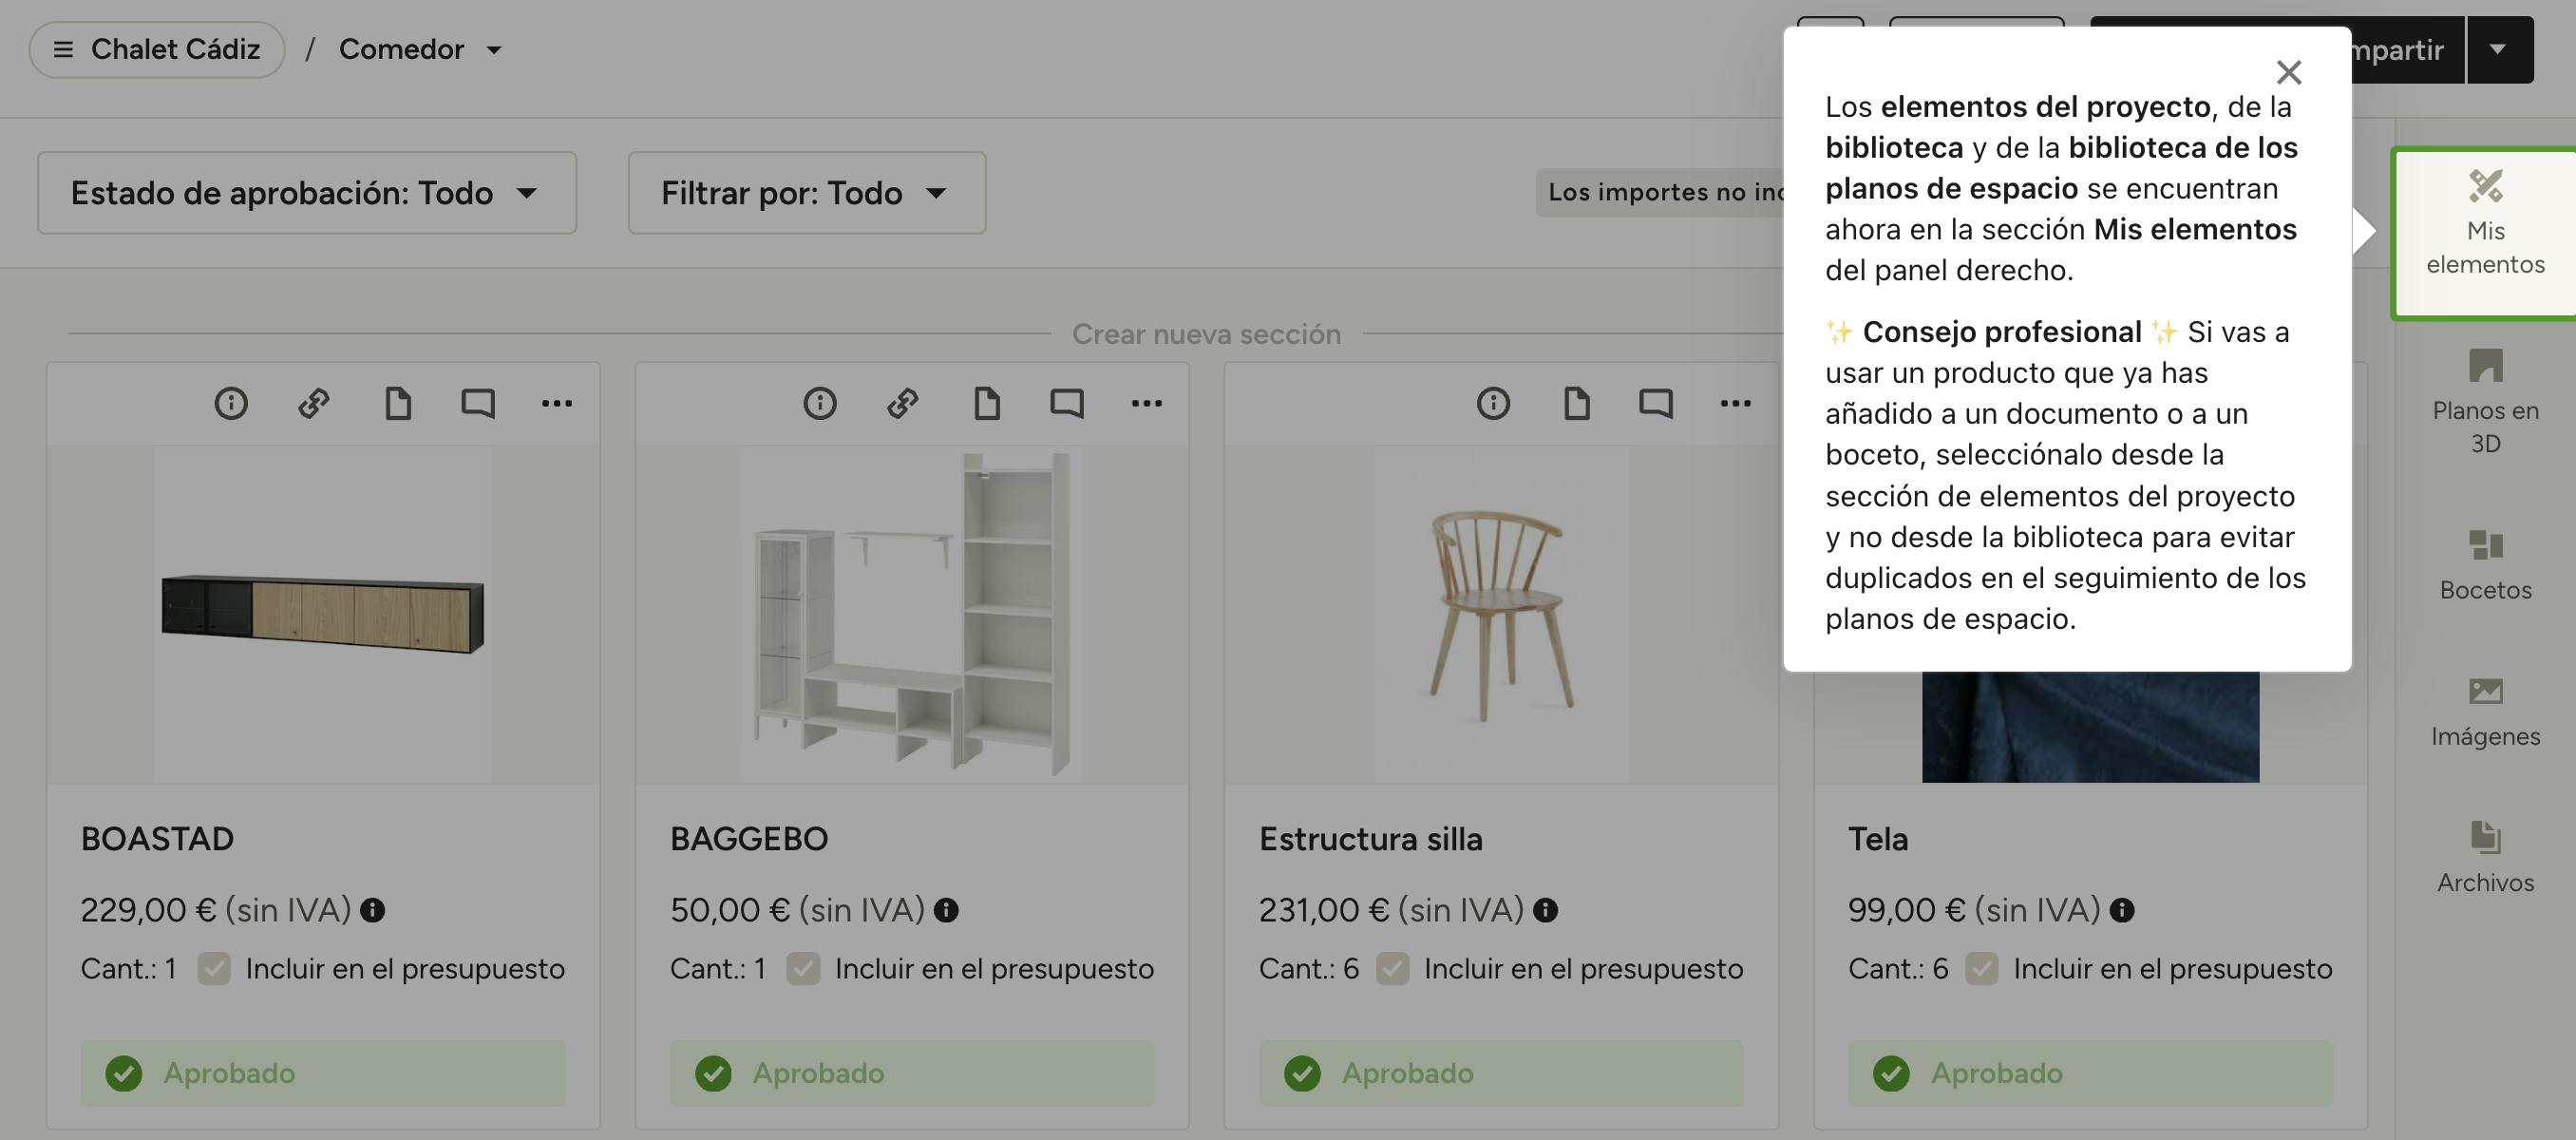Viewport: 2576px width, 1140px height.
Task: Click the link icon on BAGGEBO card
Action: pyautogui.click(x=902, y=403)
